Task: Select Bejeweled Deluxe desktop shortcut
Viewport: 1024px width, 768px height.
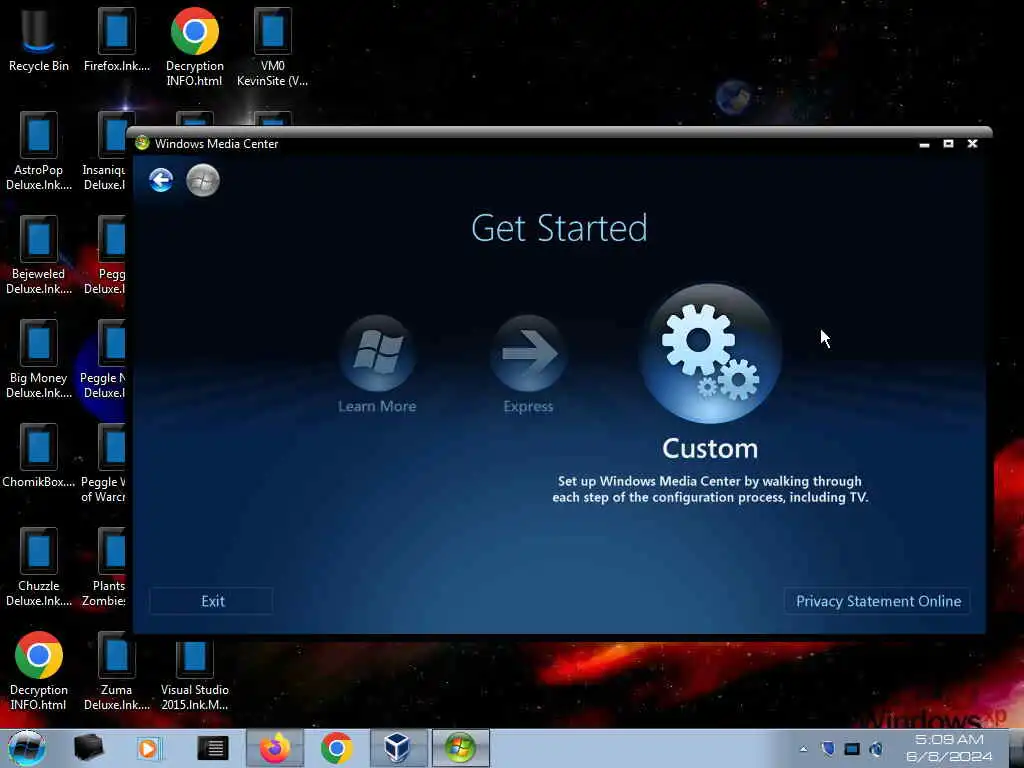Action: [39, 255]
